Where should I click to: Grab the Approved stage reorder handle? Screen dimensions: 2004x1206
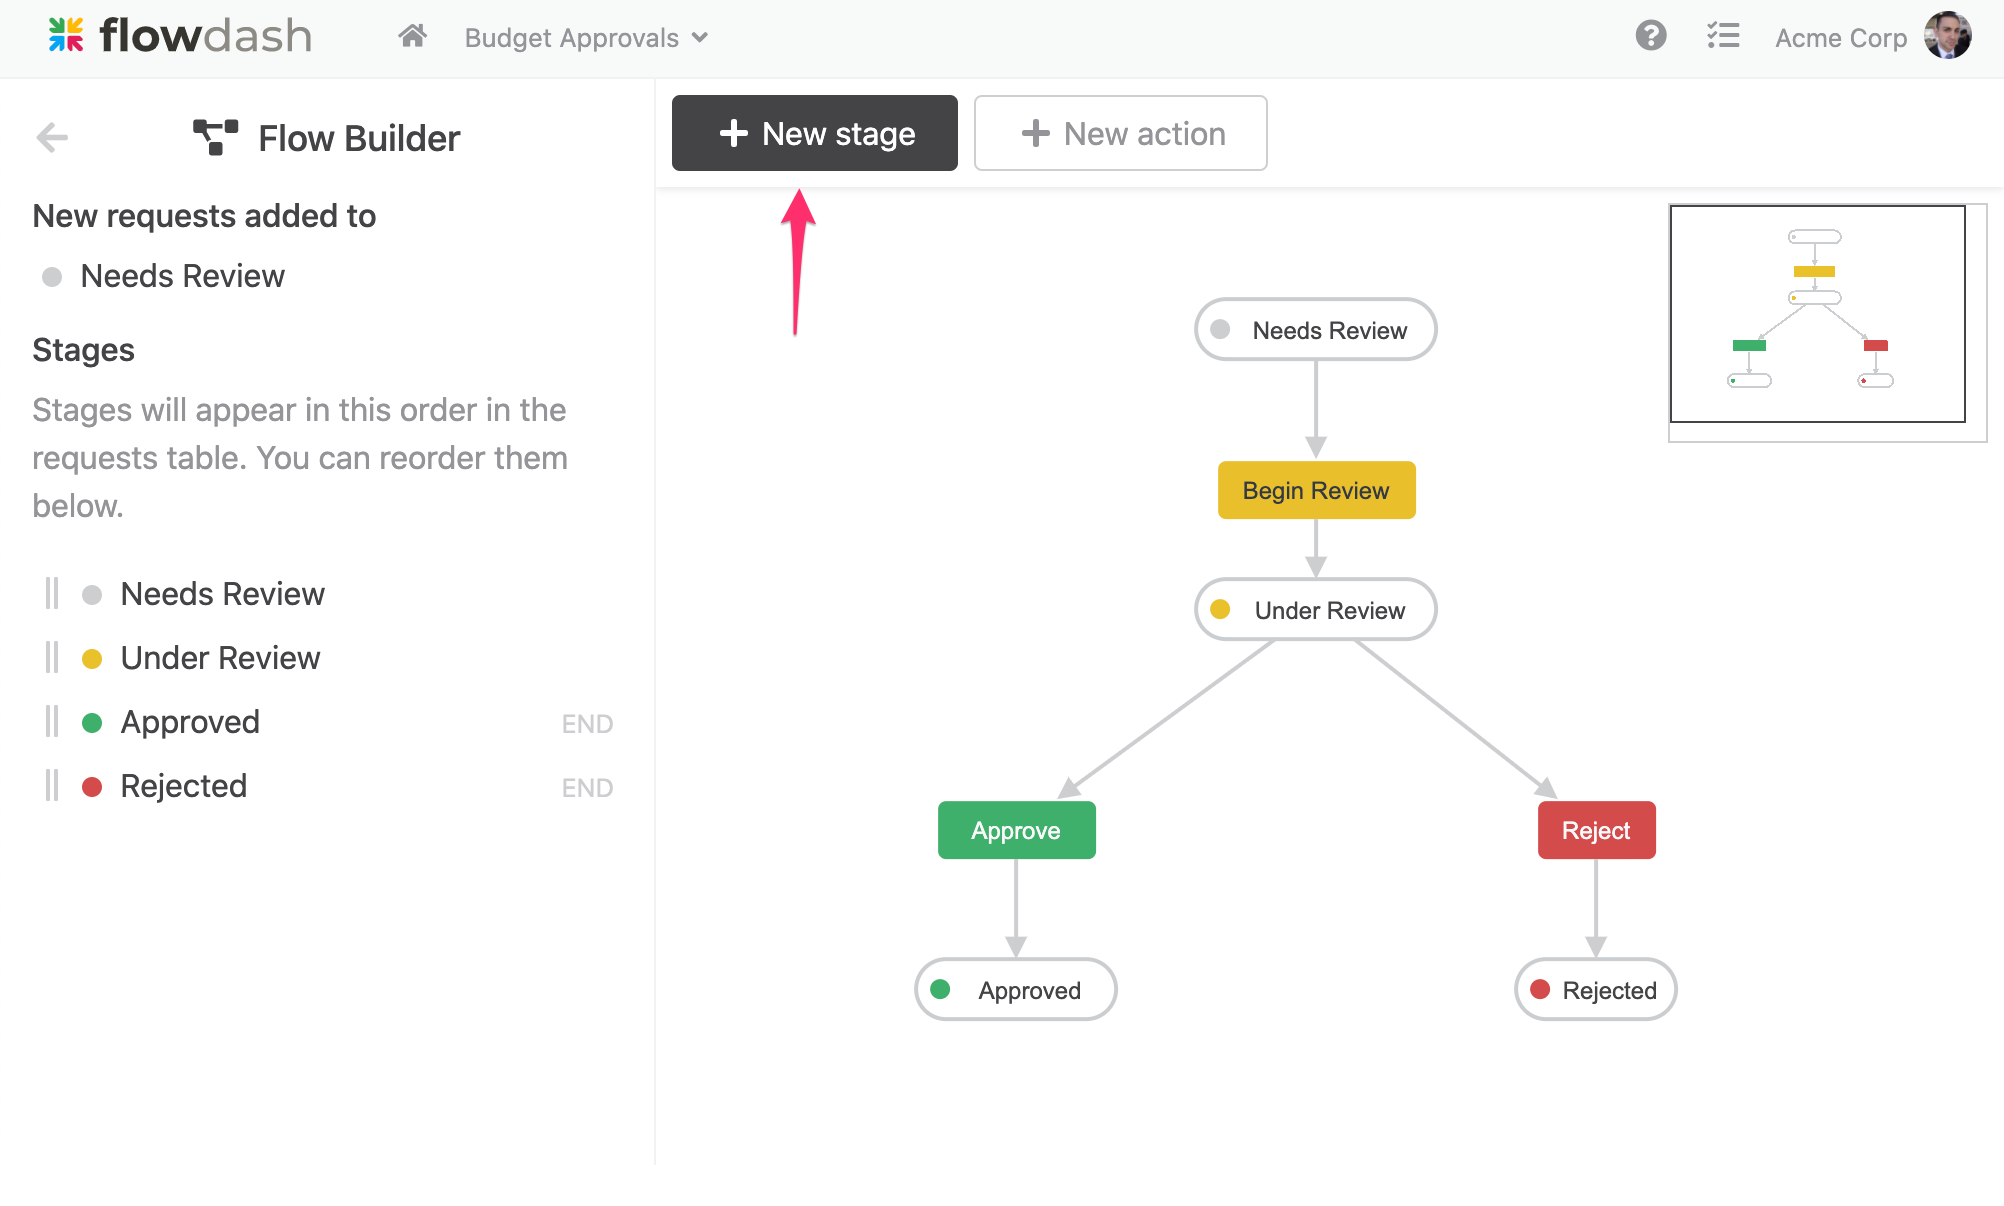tap(52, 722)
